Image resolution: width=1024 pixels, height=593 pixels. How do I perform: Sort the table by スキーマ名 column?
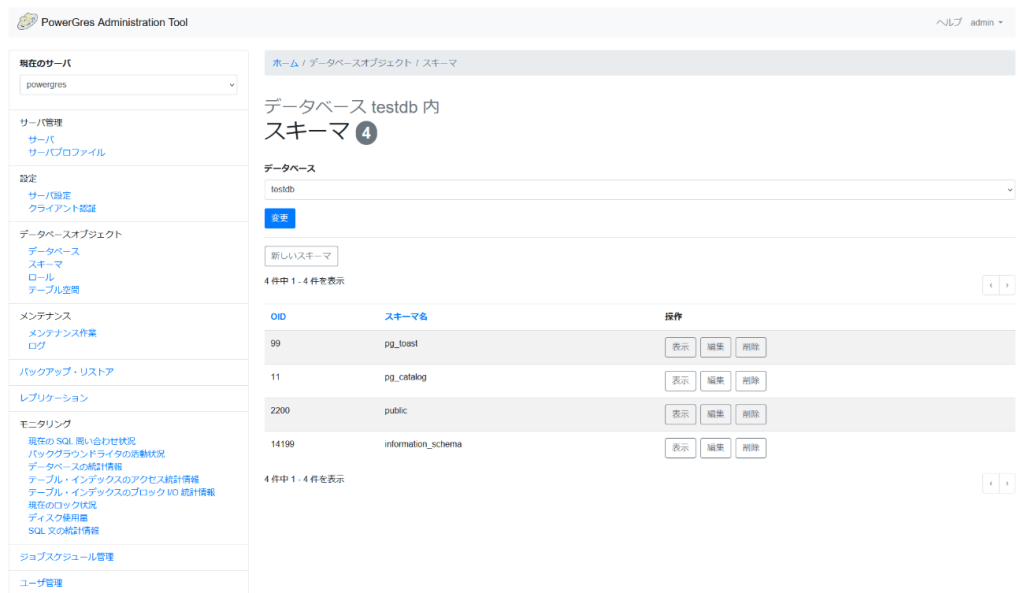tap(406, 317)
